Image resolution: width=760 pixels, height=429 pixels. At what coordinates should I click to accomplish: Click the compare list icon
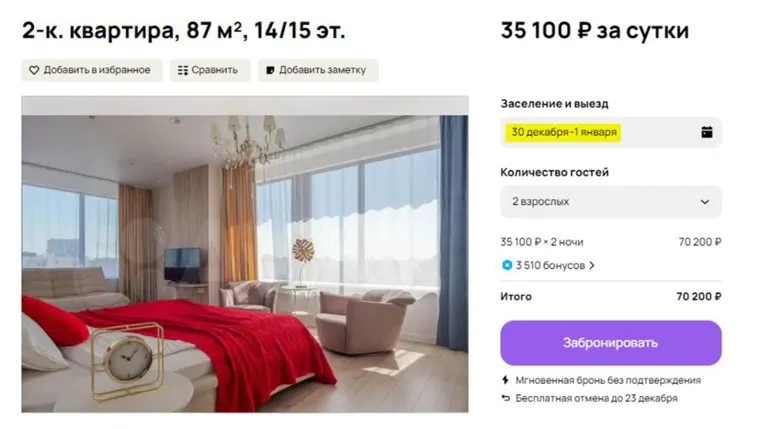coord(182,70)
